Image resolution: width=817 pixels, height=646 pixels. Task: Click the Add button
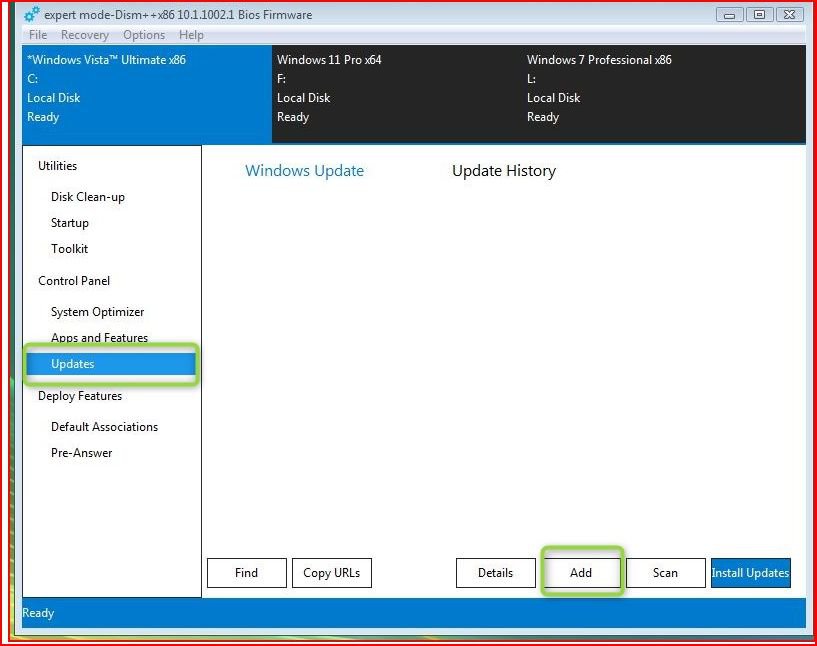pyautogui.click(x=581, y=573)
